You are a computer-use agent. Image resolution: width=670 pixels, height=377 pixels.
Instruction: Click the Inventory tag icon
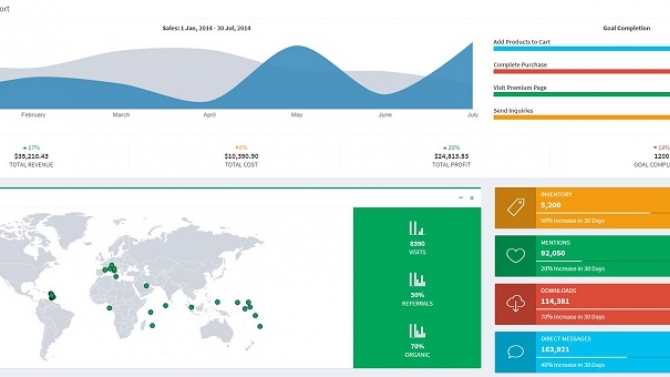[x=515, y=208]
